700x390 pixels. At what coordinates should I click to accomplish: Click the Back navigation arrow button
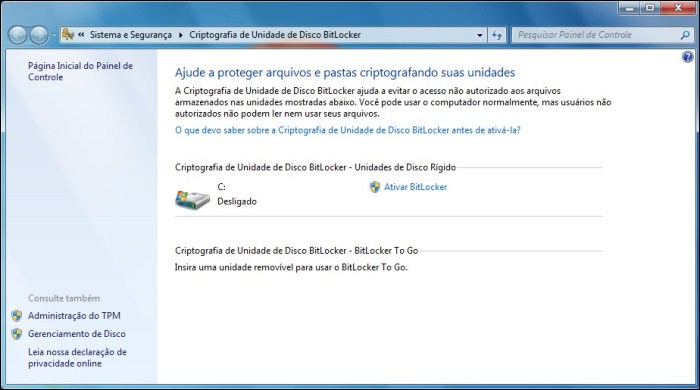(18, 35)
